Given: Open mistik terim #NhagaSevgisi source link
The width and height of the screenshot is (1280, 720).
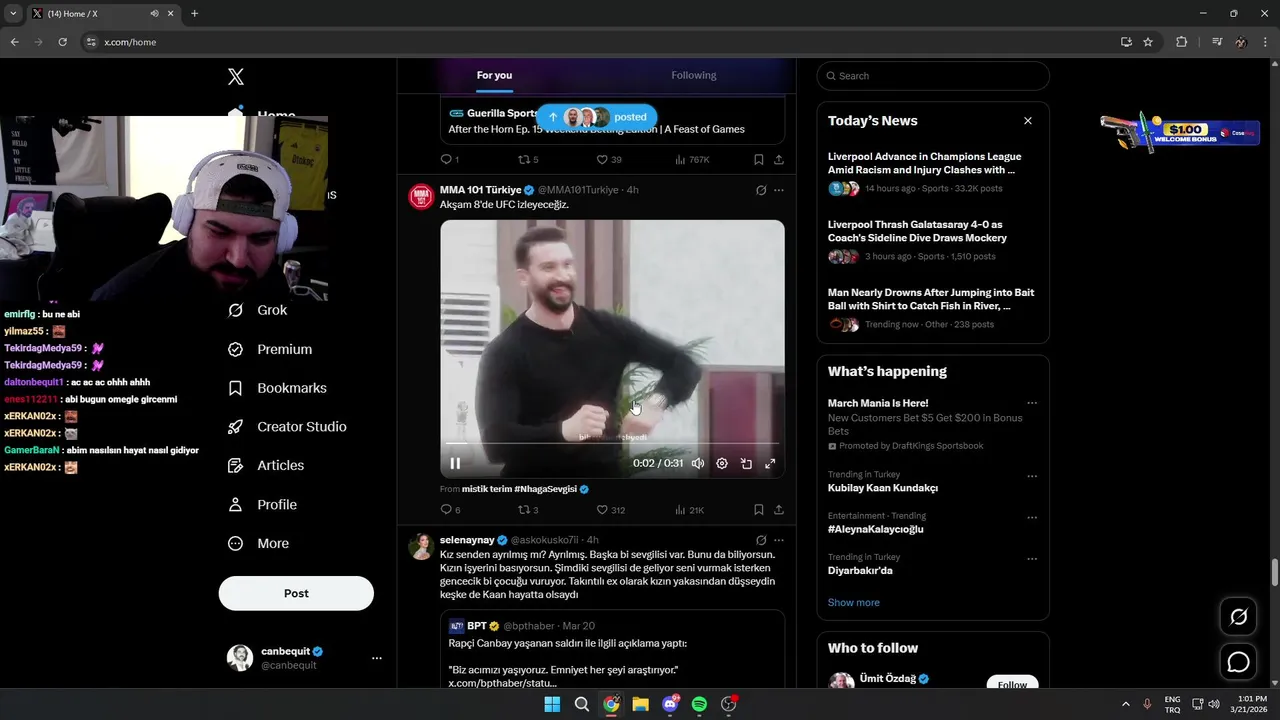Looking at the screenshot, I should 525,489.
